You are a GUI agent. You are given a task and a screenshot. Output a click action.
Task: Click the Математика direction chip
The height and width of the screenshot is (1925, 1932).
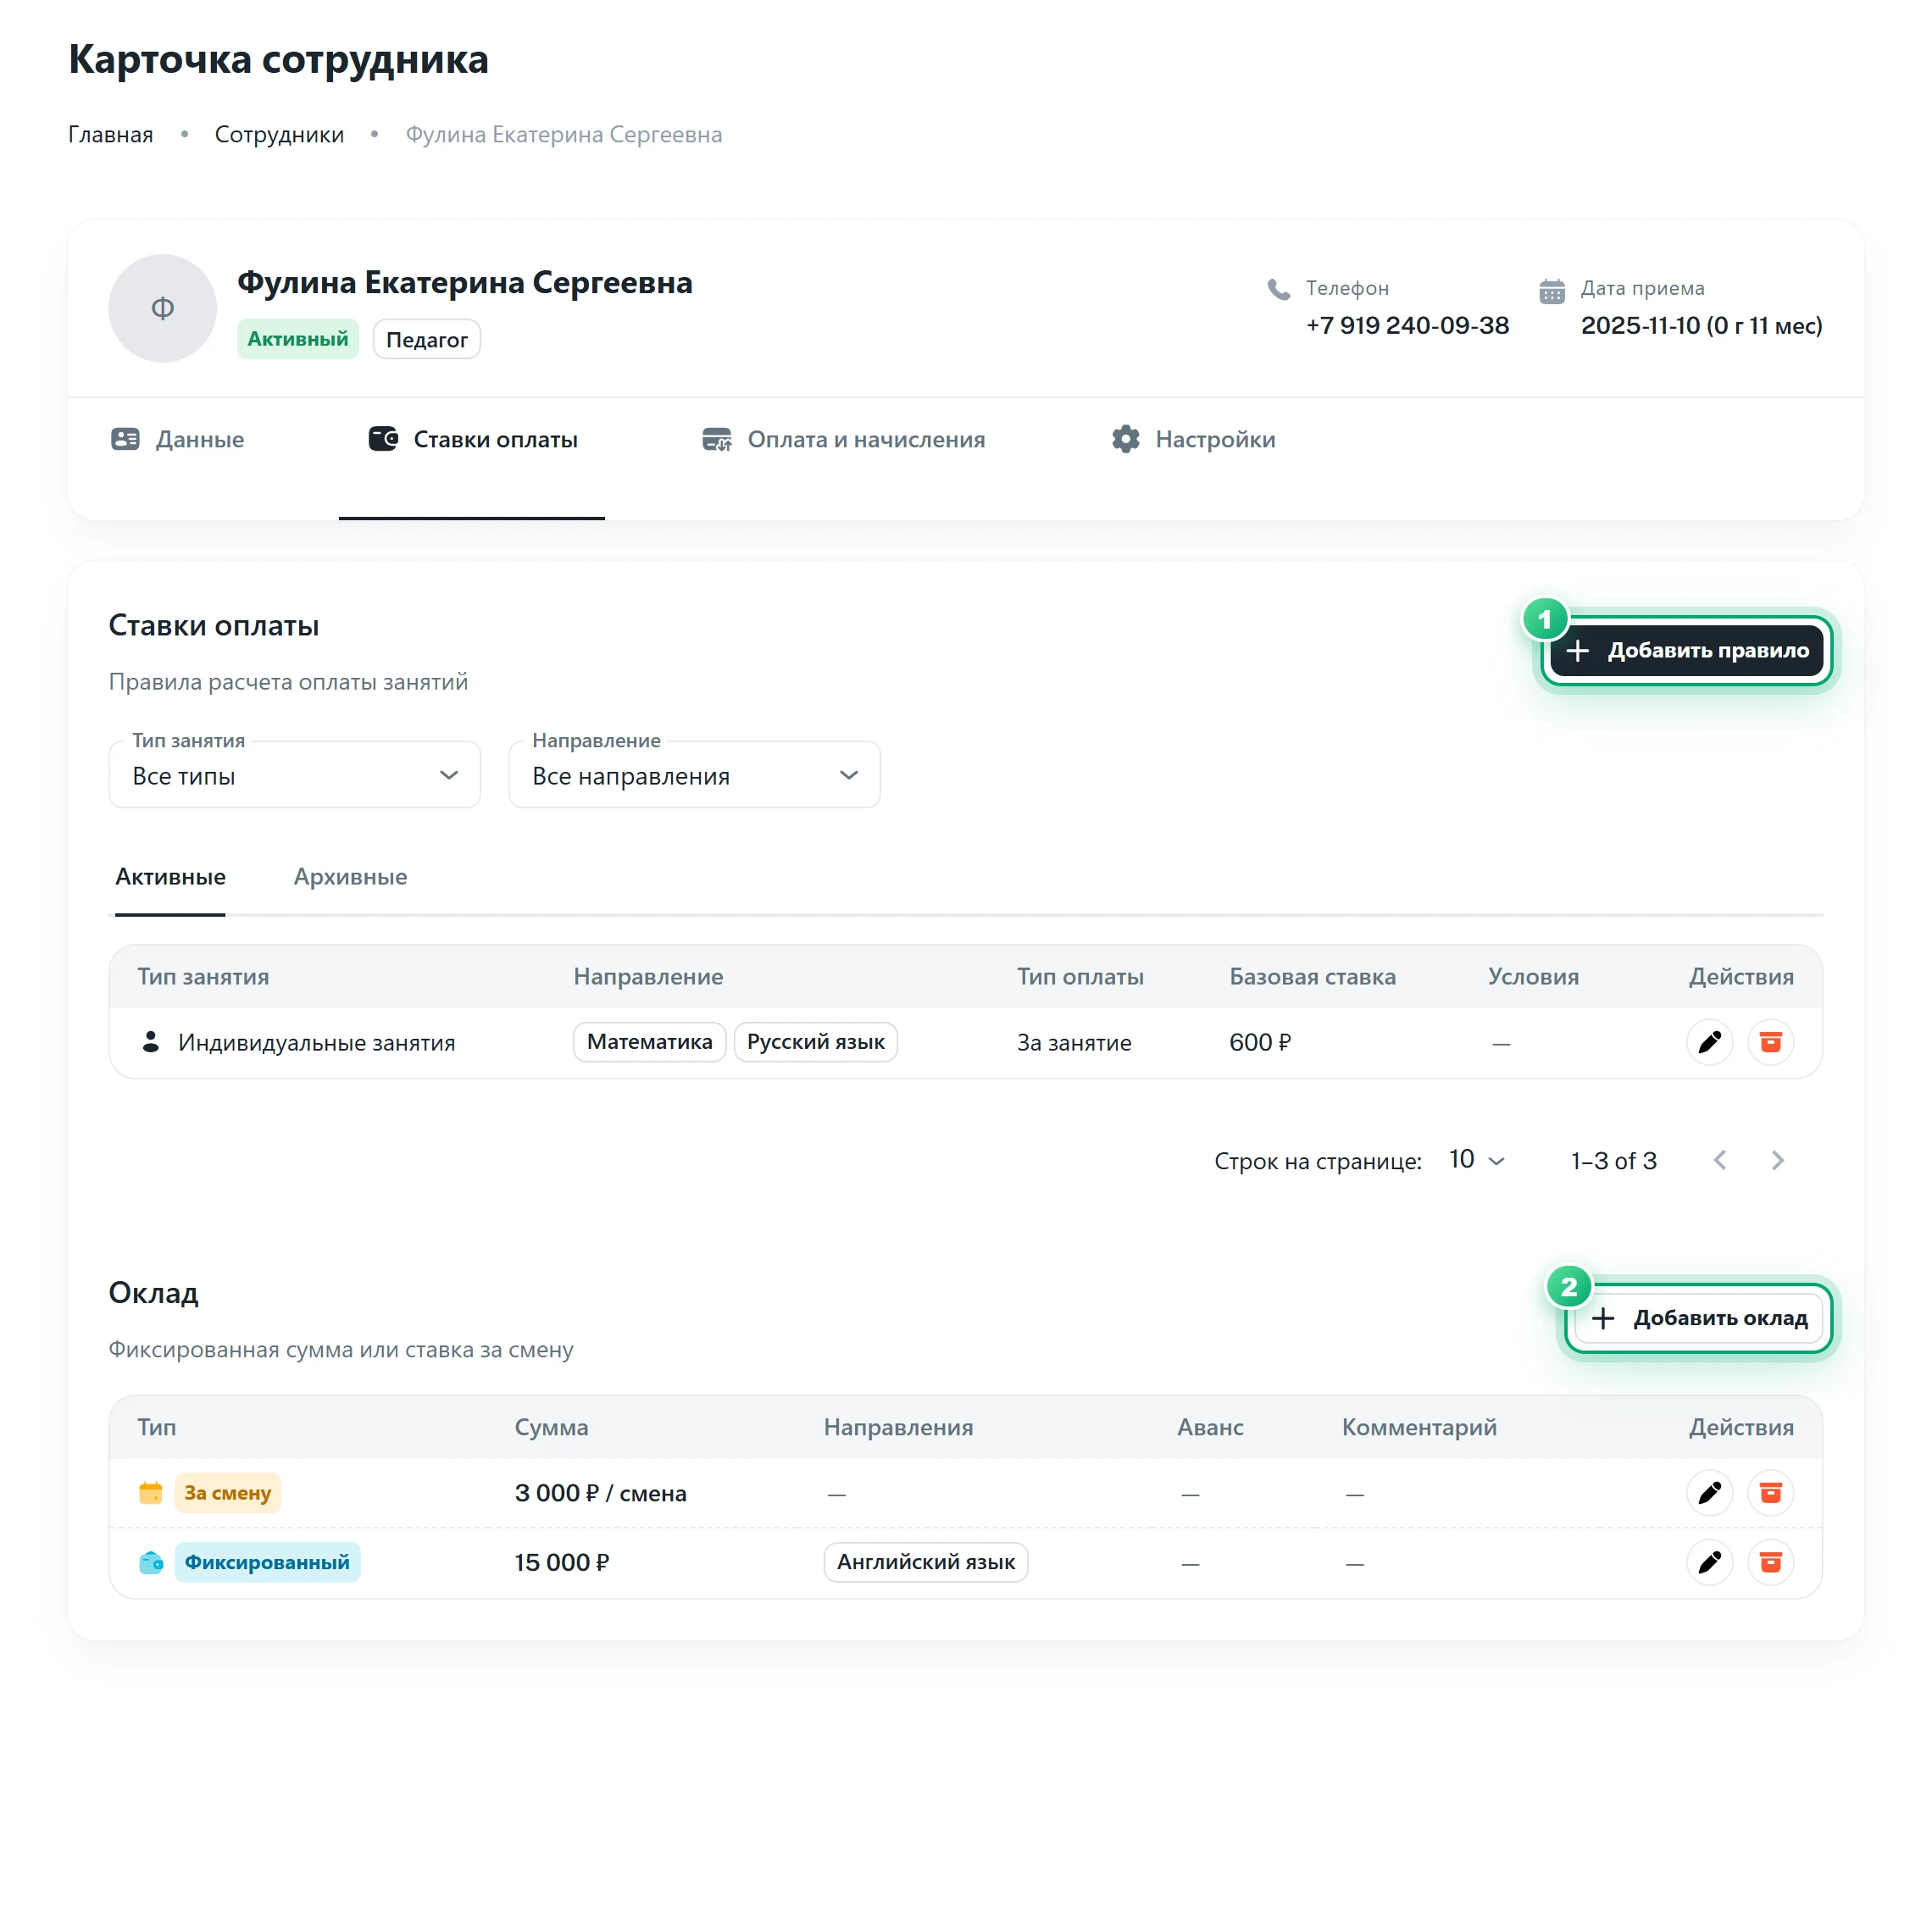[649, 1041]
